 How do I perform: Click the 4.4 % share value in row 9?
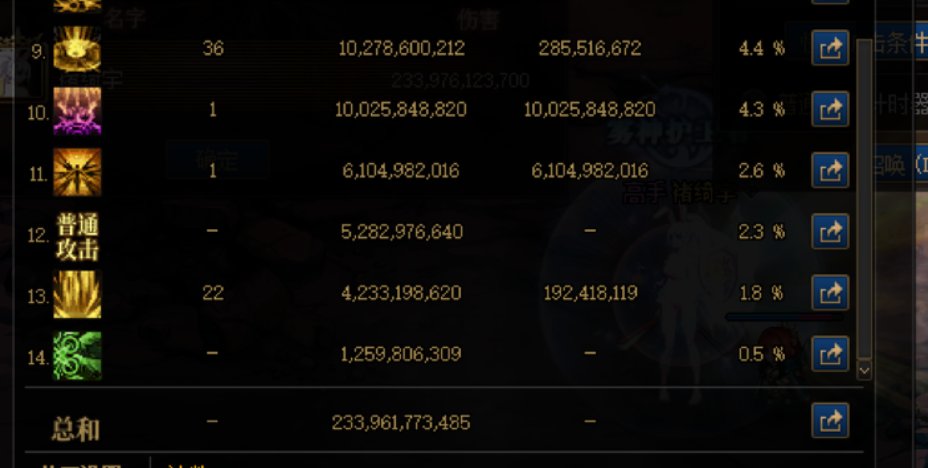click(x=762, y=49)
